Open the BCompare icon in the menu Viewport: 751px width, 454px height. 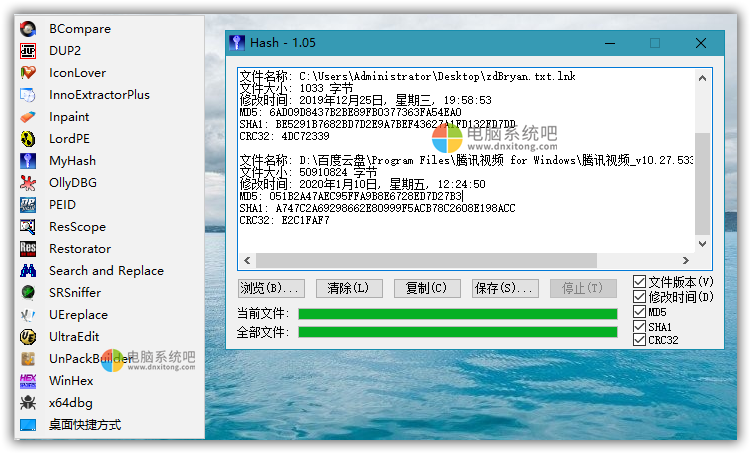tap(28, 29)
